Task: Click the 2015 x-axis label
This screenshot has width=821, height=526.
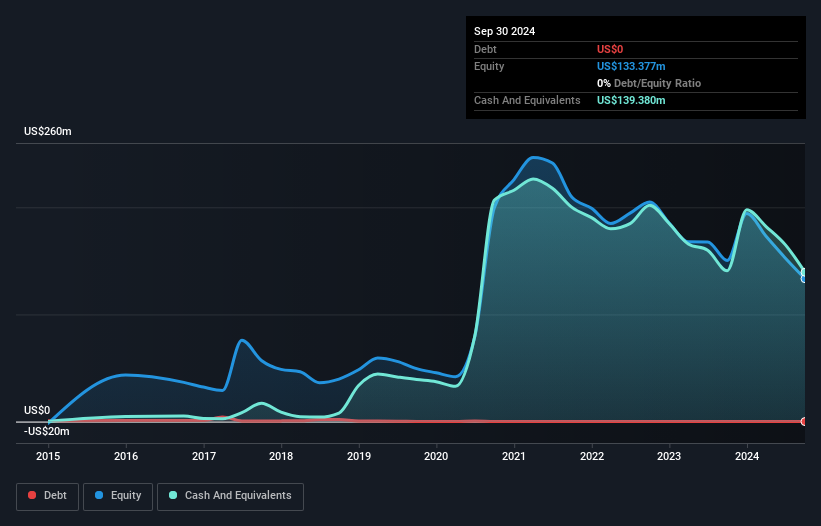Action: coord(48,456)
